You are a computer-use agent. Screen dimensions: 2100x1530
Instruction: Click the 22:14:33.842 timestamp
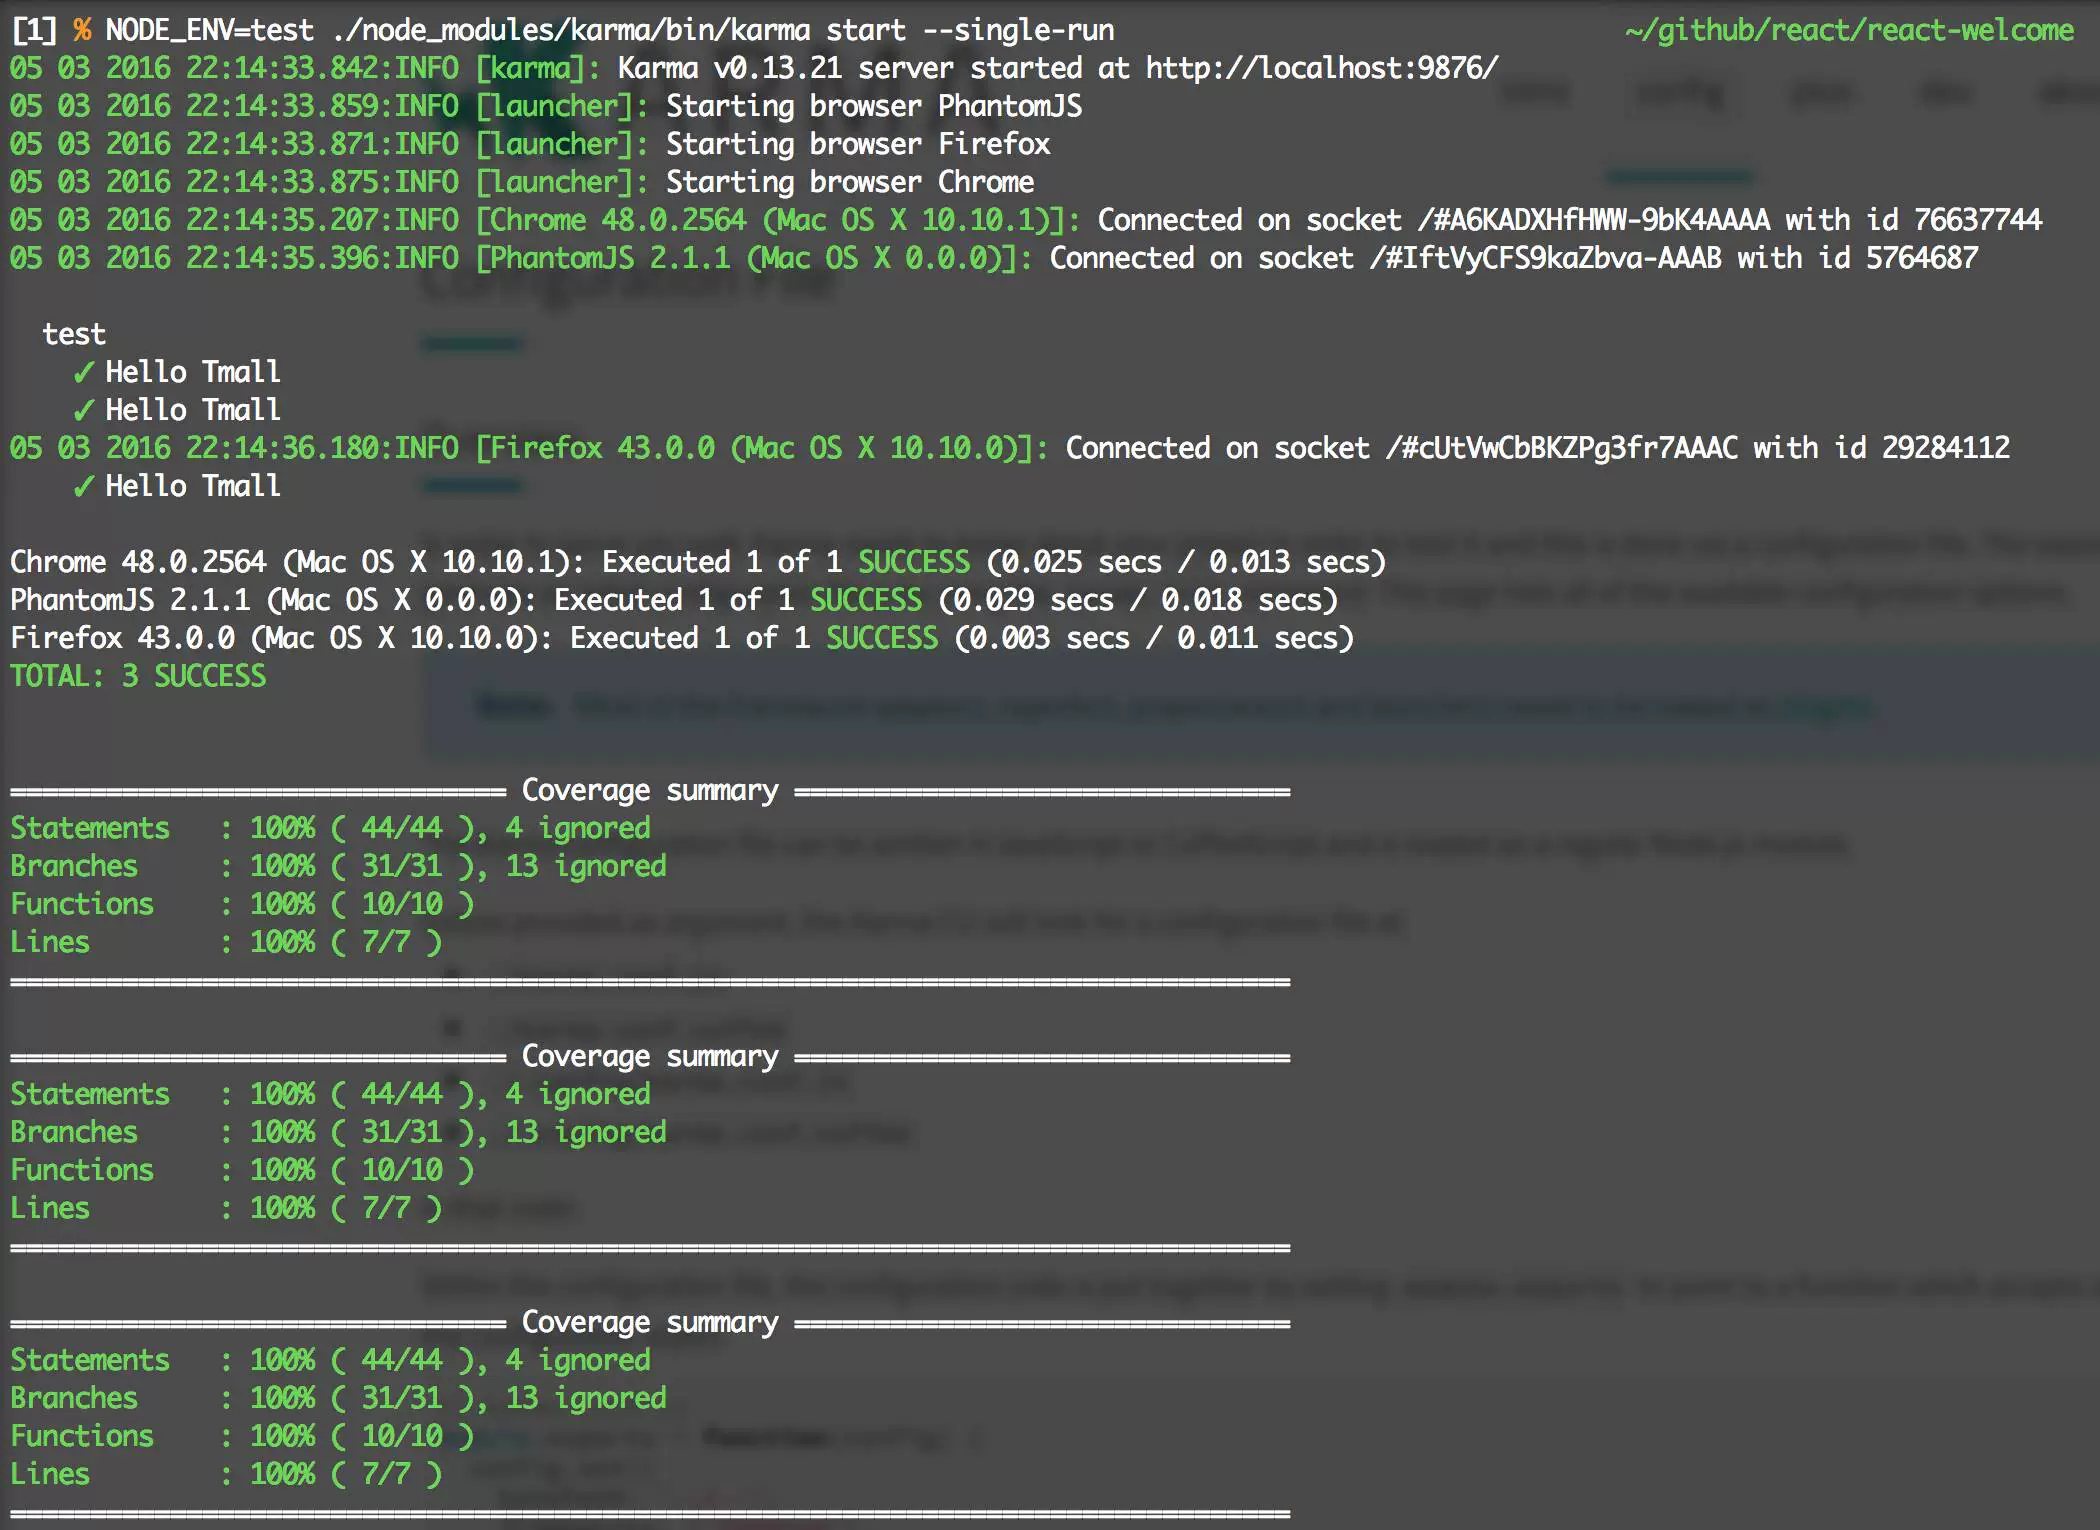284,68
